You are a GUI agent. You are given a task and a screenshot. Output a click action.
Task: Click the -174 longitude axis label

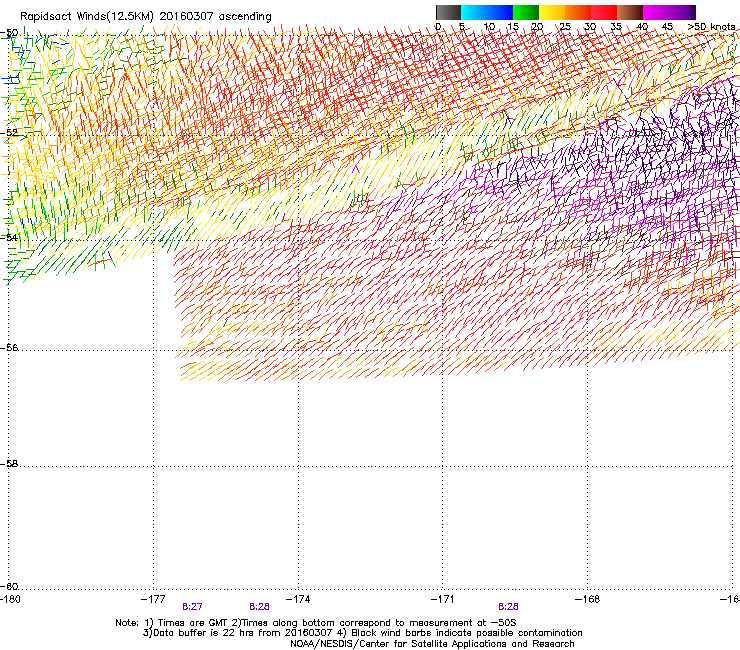(298, 599)
